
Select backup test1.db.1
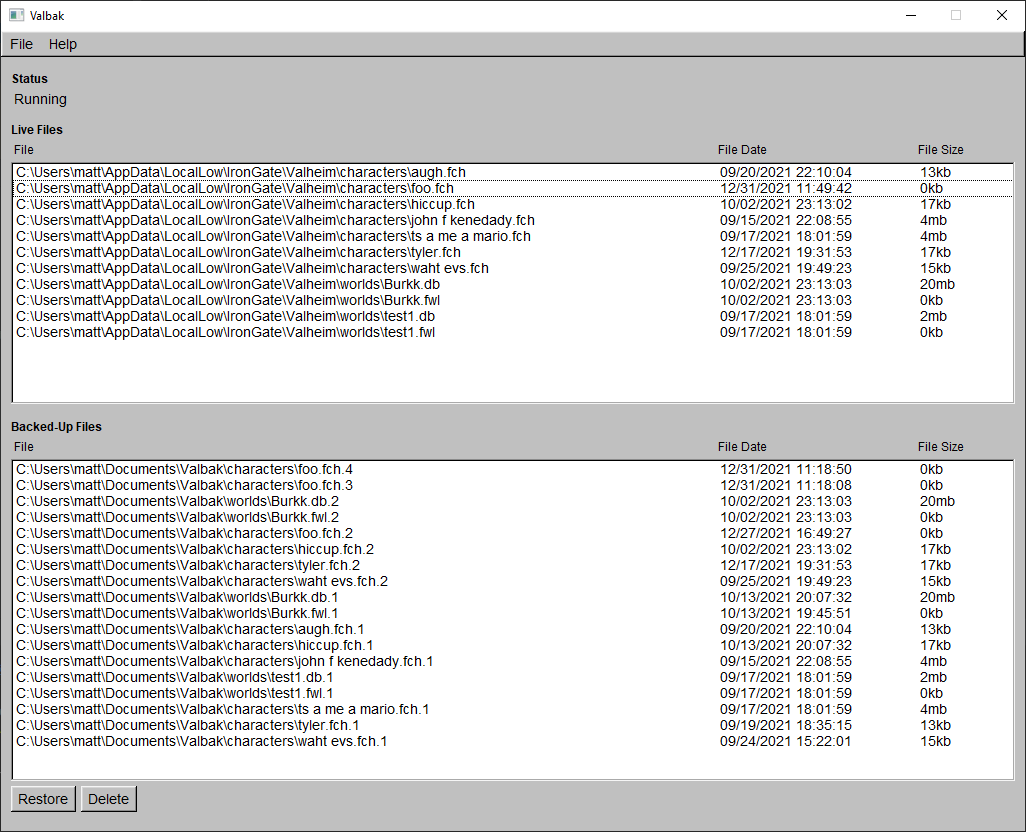(x=513, y=678)
